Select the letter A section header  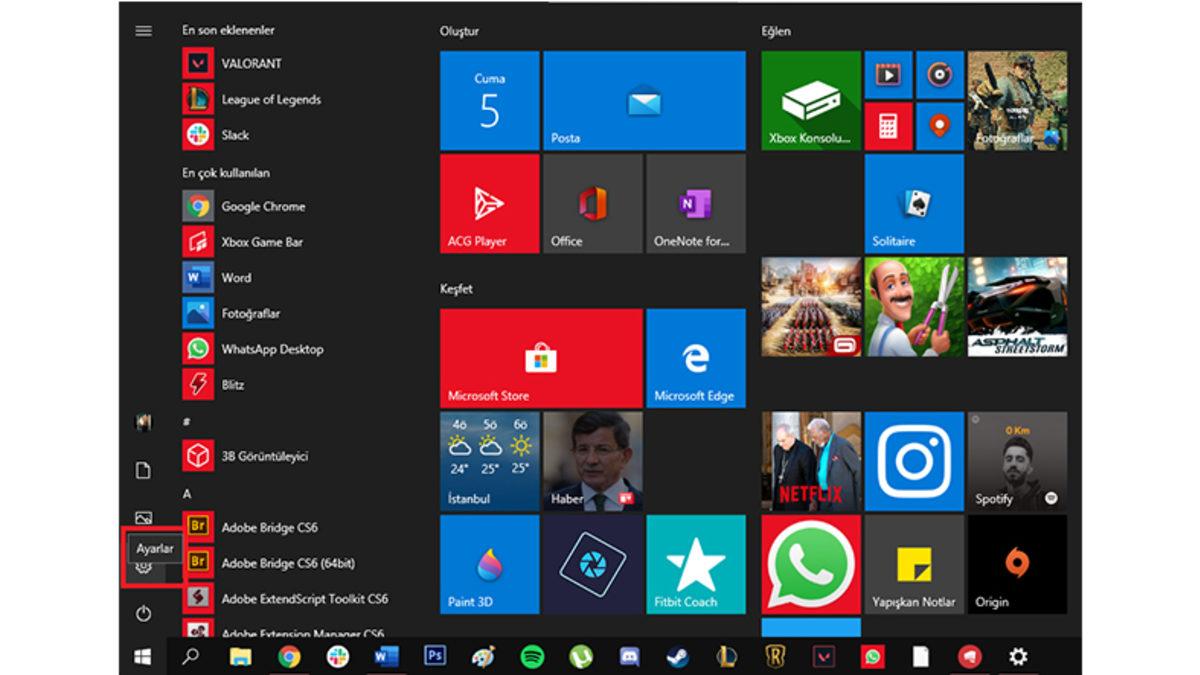(x=186, y=492)
